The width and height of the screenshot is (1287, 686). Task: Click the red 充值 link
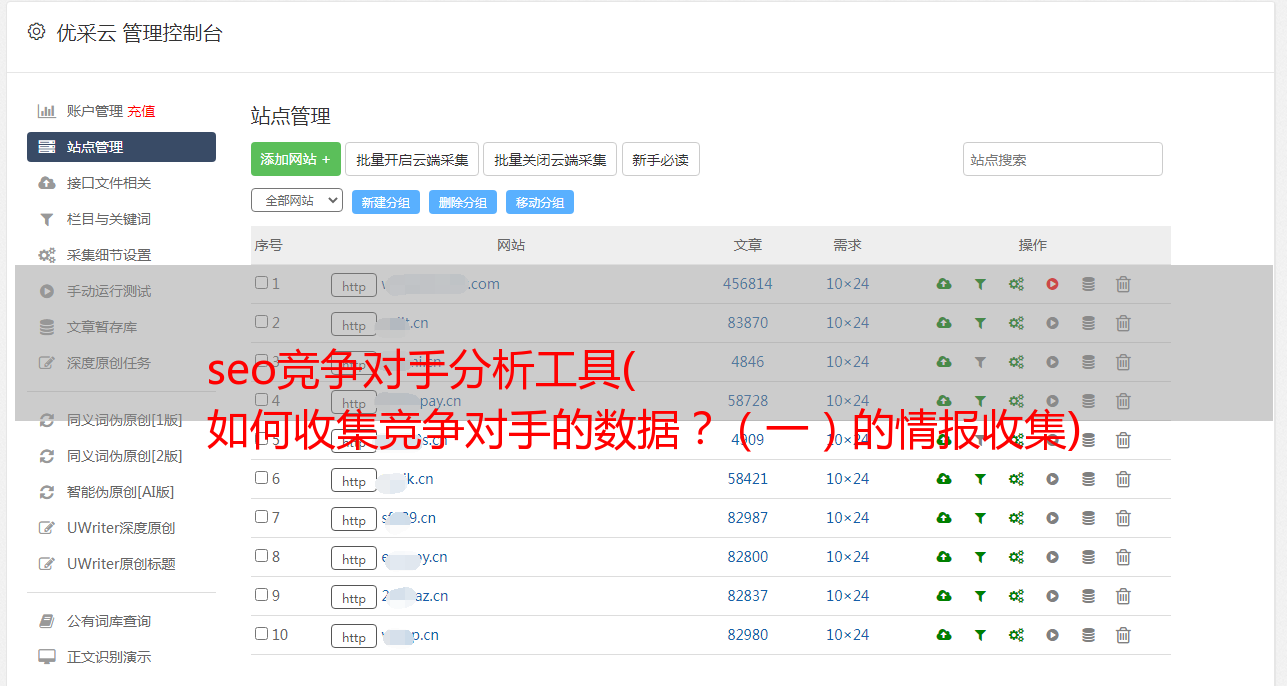[141, 111]
